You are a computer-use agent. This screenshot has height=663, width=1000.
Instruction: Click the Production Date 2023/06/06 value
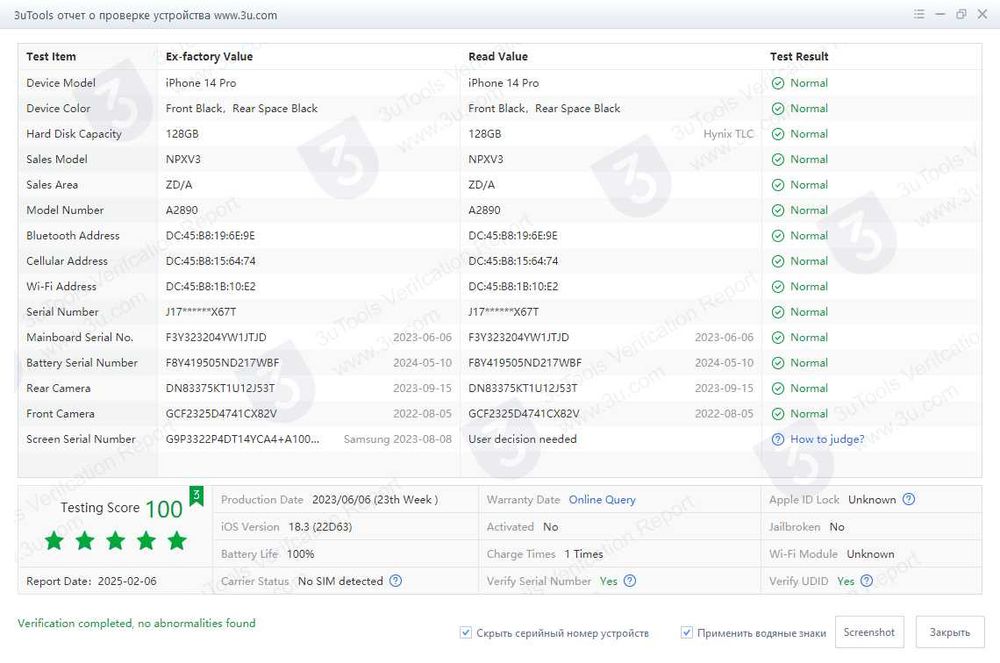pyautogui.click(x=375, y=500)
